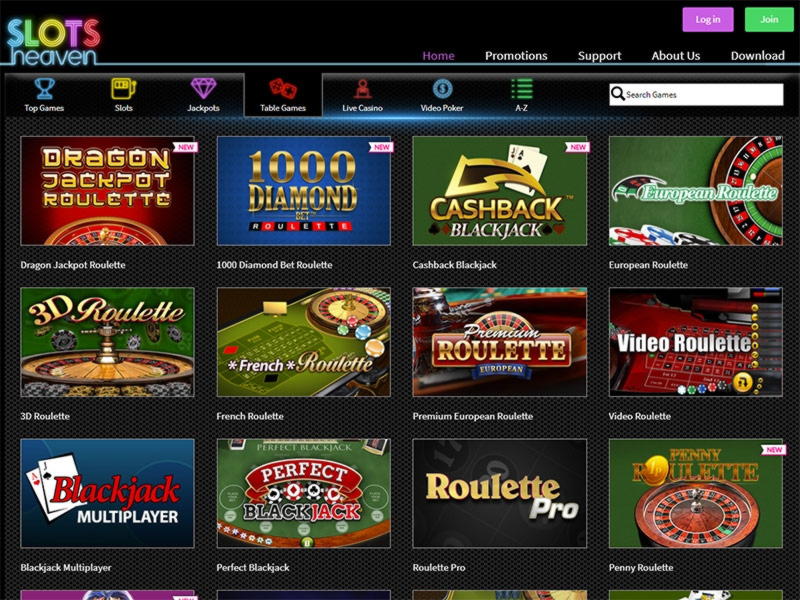Click the Video Roulette caption text
This screenshot has width=800, height=600.
coord(640,416)
